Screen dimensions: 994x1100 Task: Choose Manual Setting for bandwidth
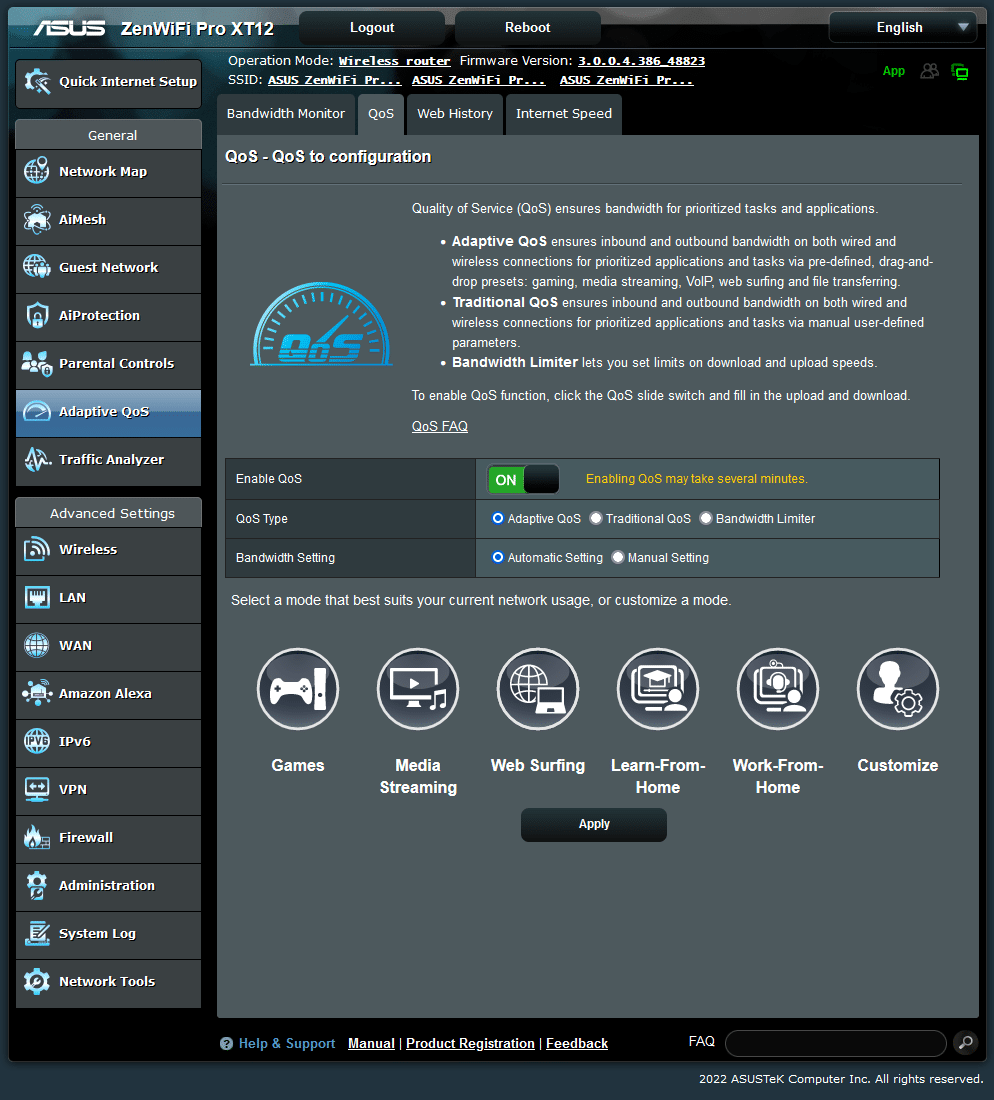[x=618, y=558]
